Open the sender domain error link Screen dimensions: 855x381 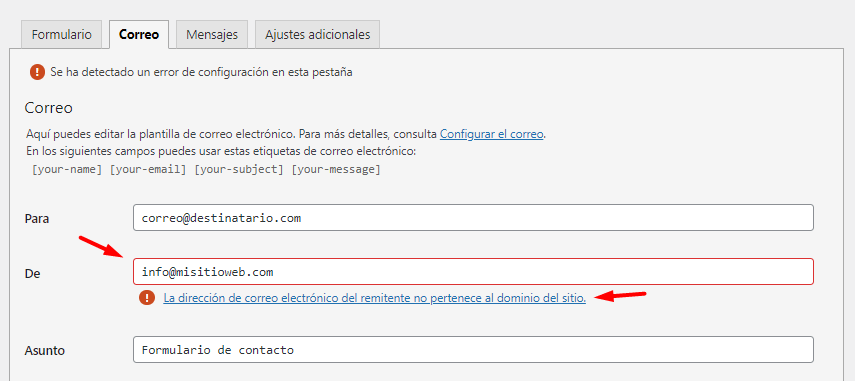375,298
